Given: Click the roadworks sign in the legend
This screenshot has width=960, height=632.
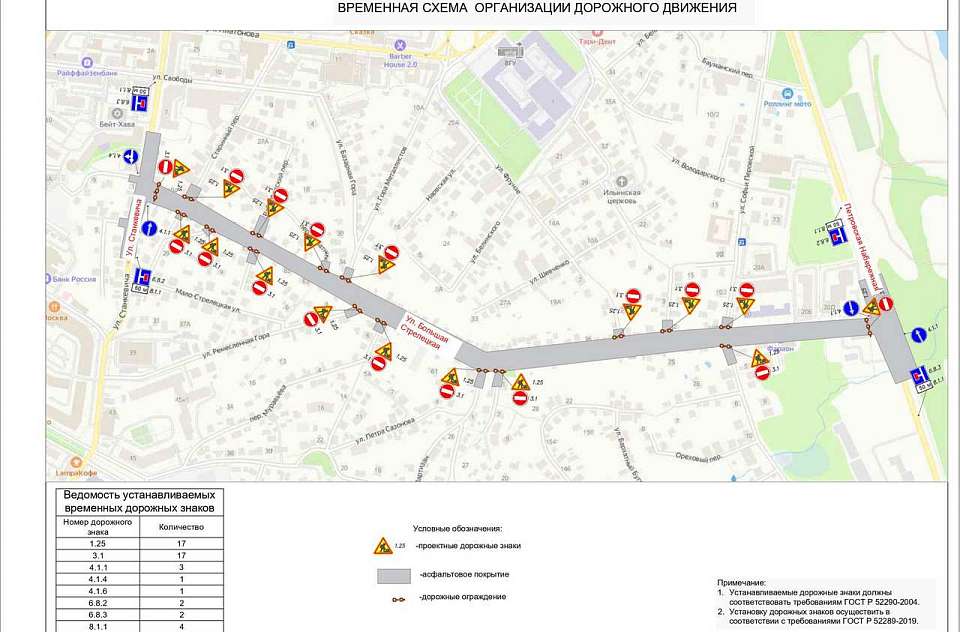Looking at the screenshot, I should point(383,546).
